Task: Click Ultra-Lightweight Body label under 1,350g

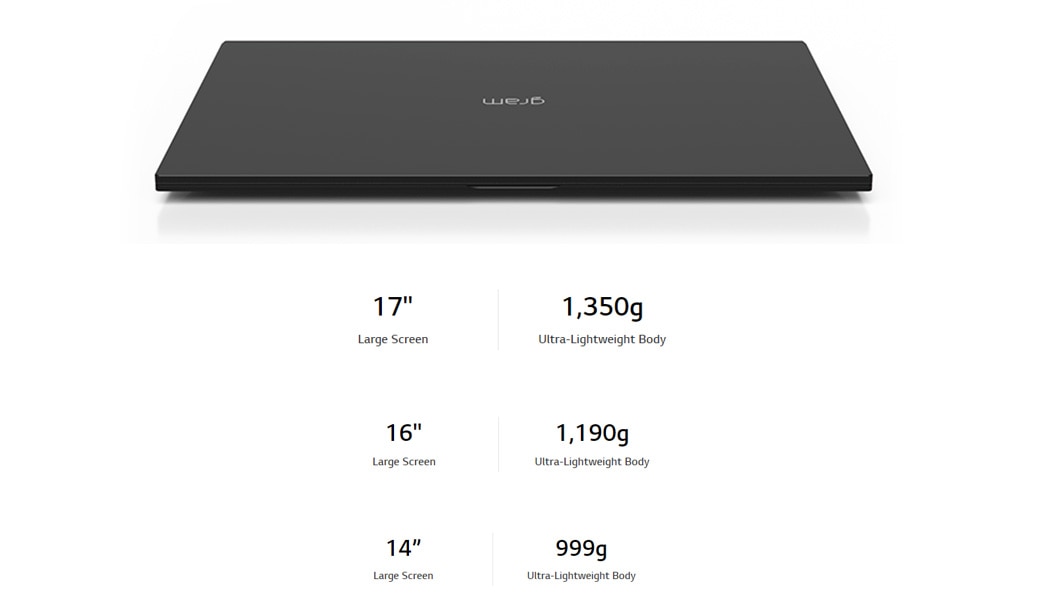Action: click(602, 339)
